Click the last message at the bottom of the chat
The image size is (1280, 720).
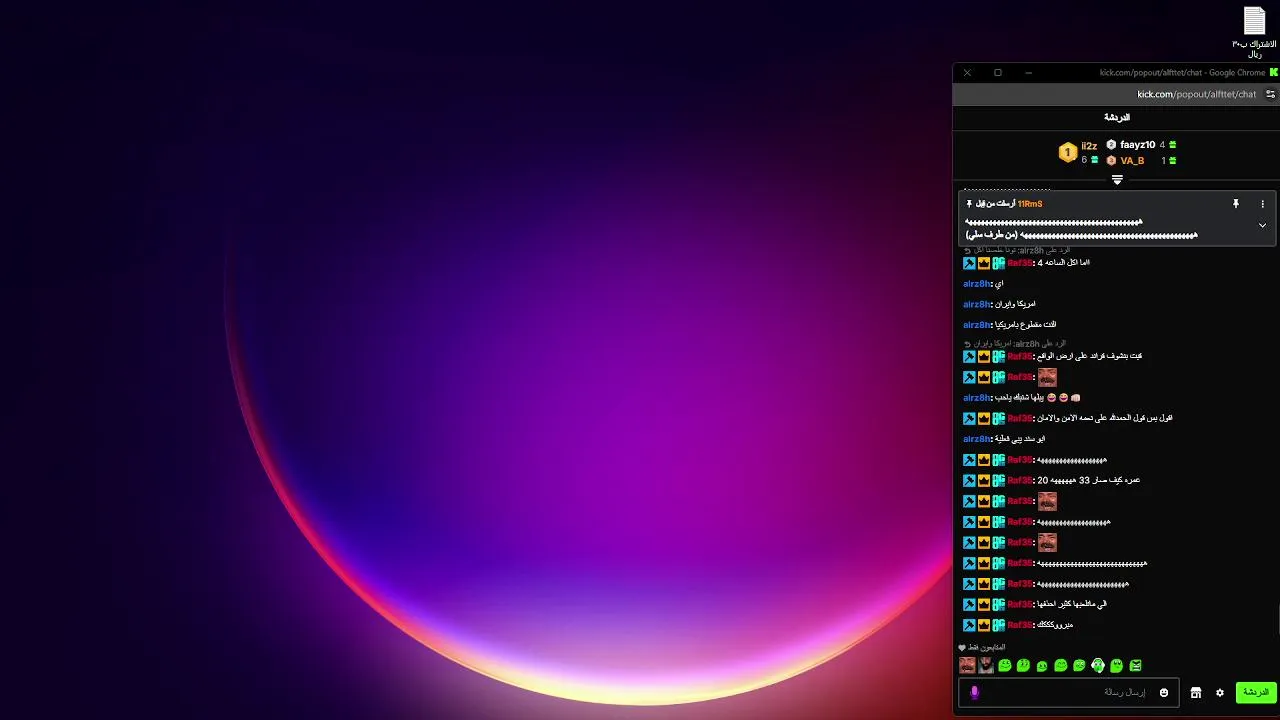1018,625
